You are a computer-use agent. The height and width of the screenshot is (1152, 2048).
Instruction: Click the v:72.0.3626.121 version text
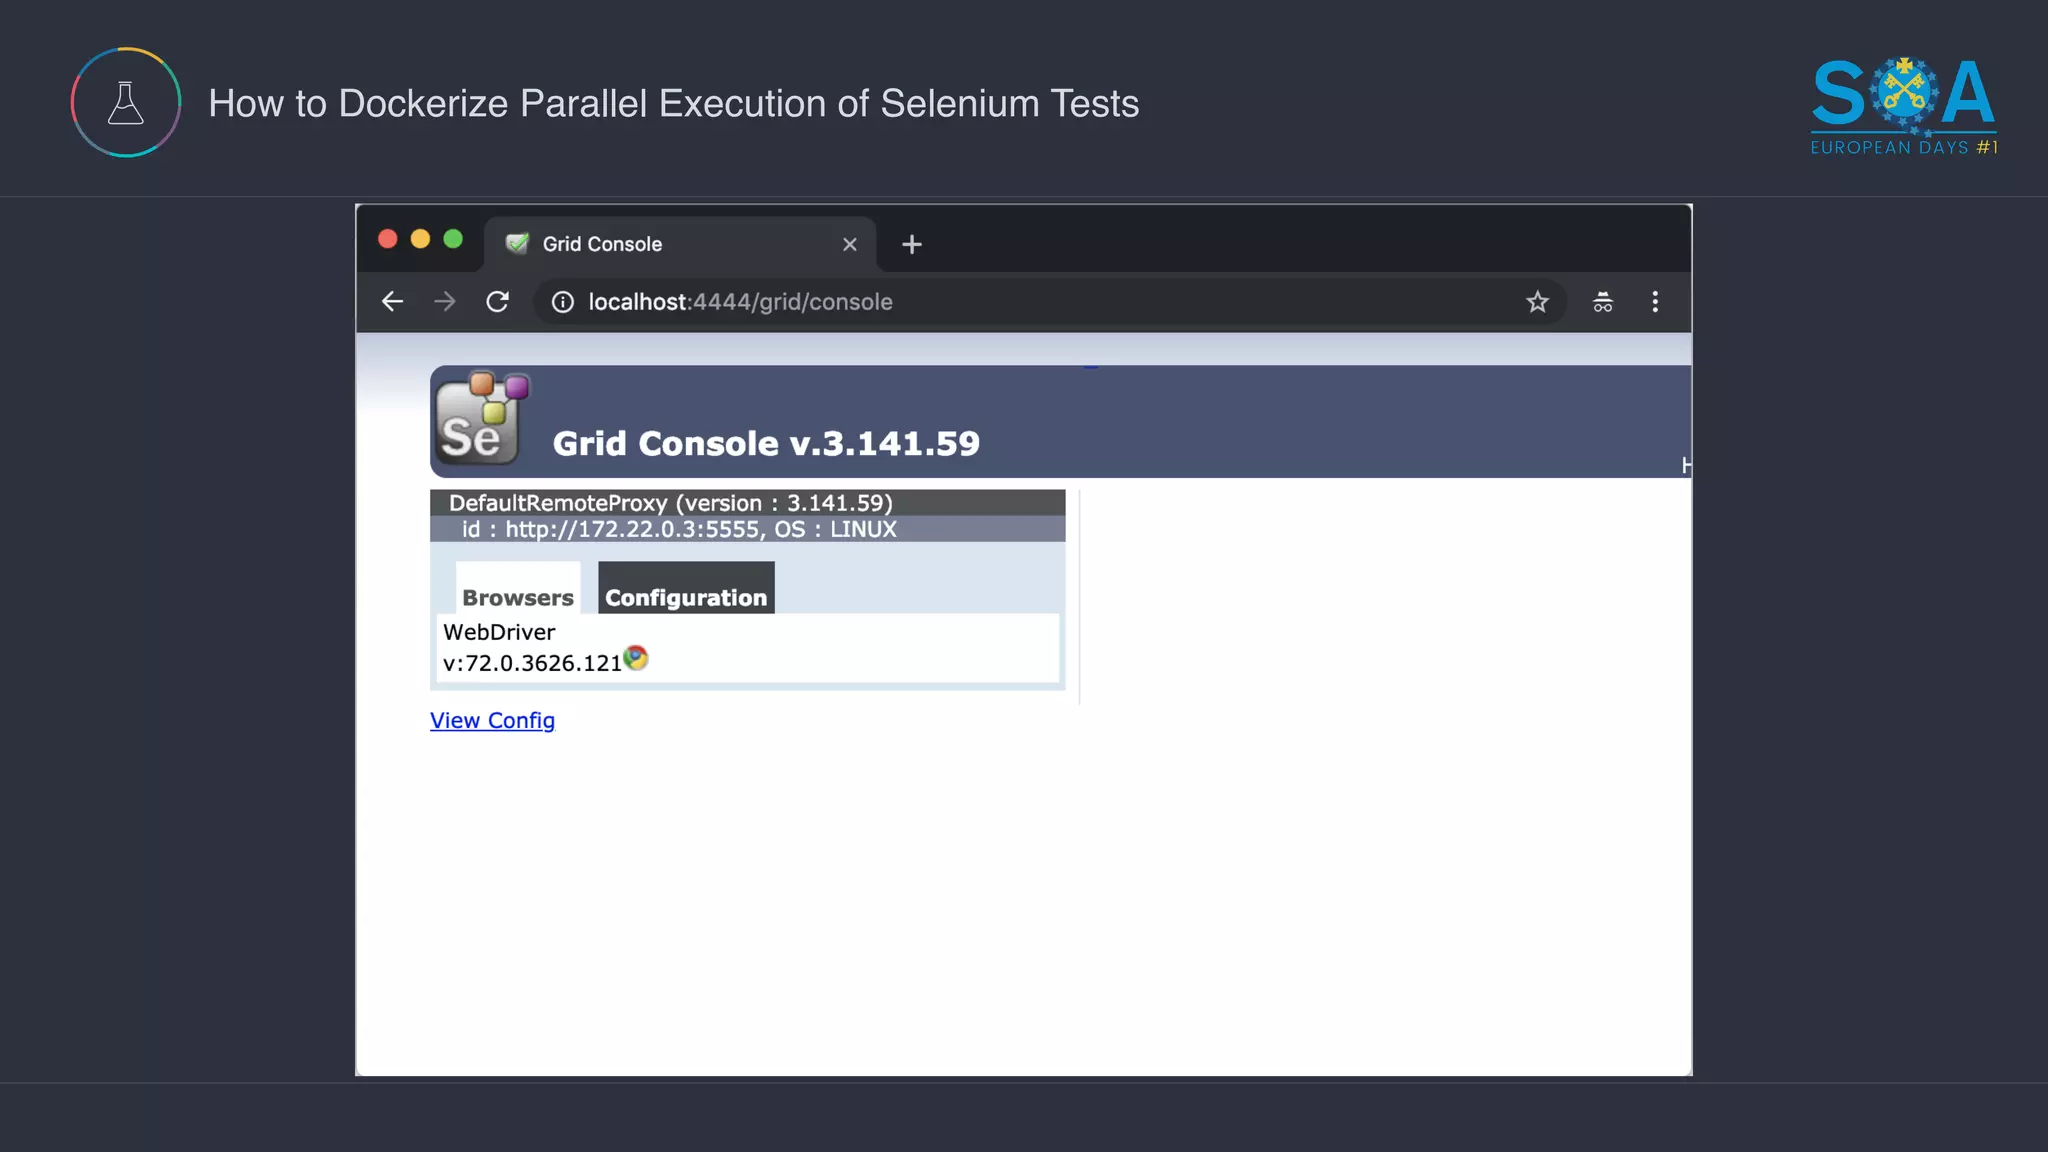(532, 663)
